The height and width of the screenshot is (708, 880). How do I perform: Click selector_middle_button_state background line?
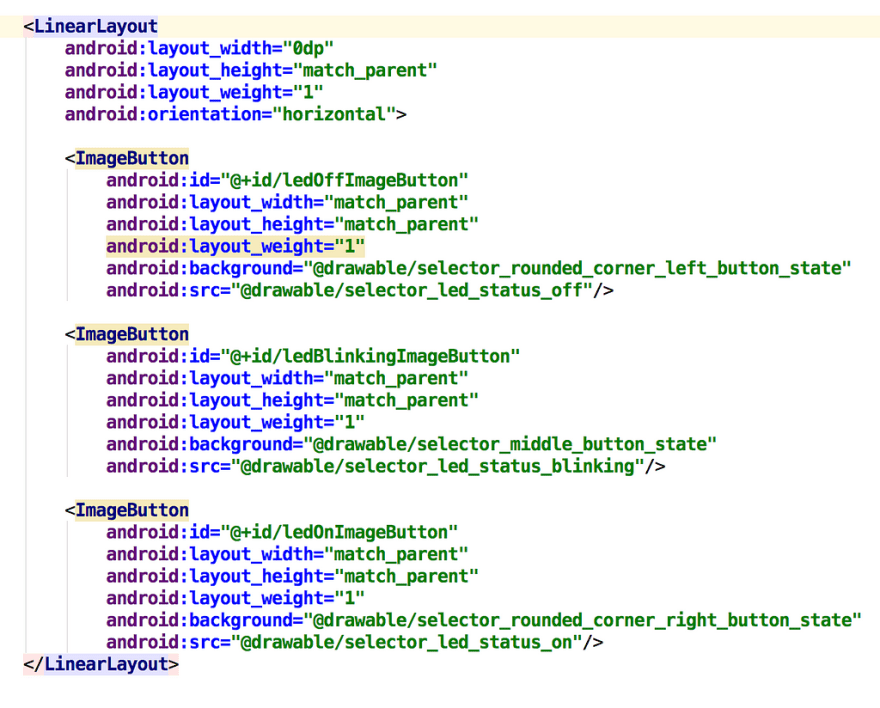411,444
